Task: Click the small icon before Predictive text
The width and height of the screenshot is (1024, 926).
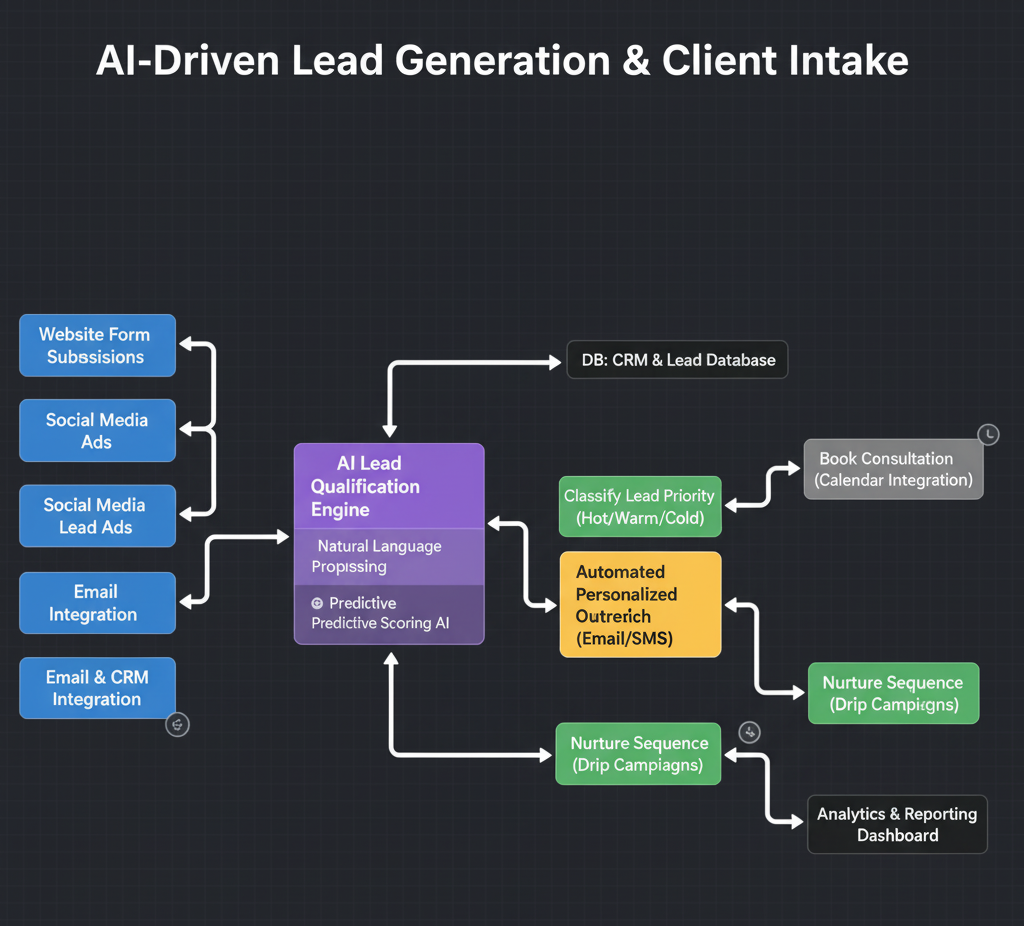Action: point(317,603)
